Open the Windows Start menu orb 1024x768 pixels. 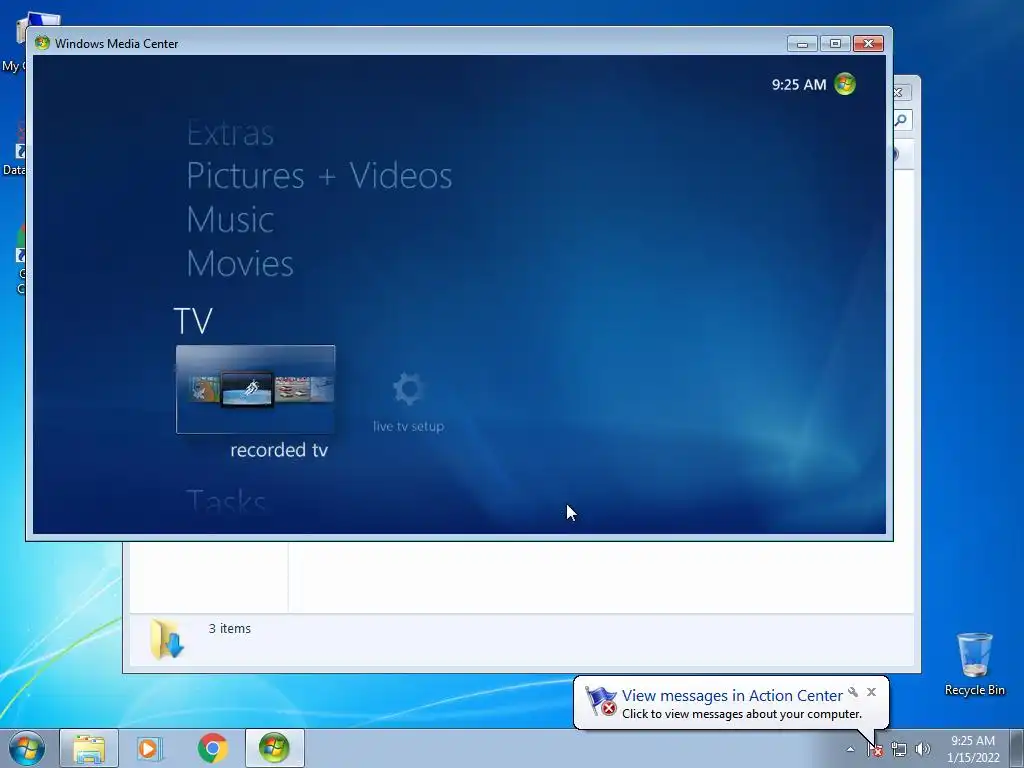pyautogui.click(x=27, y=748)
